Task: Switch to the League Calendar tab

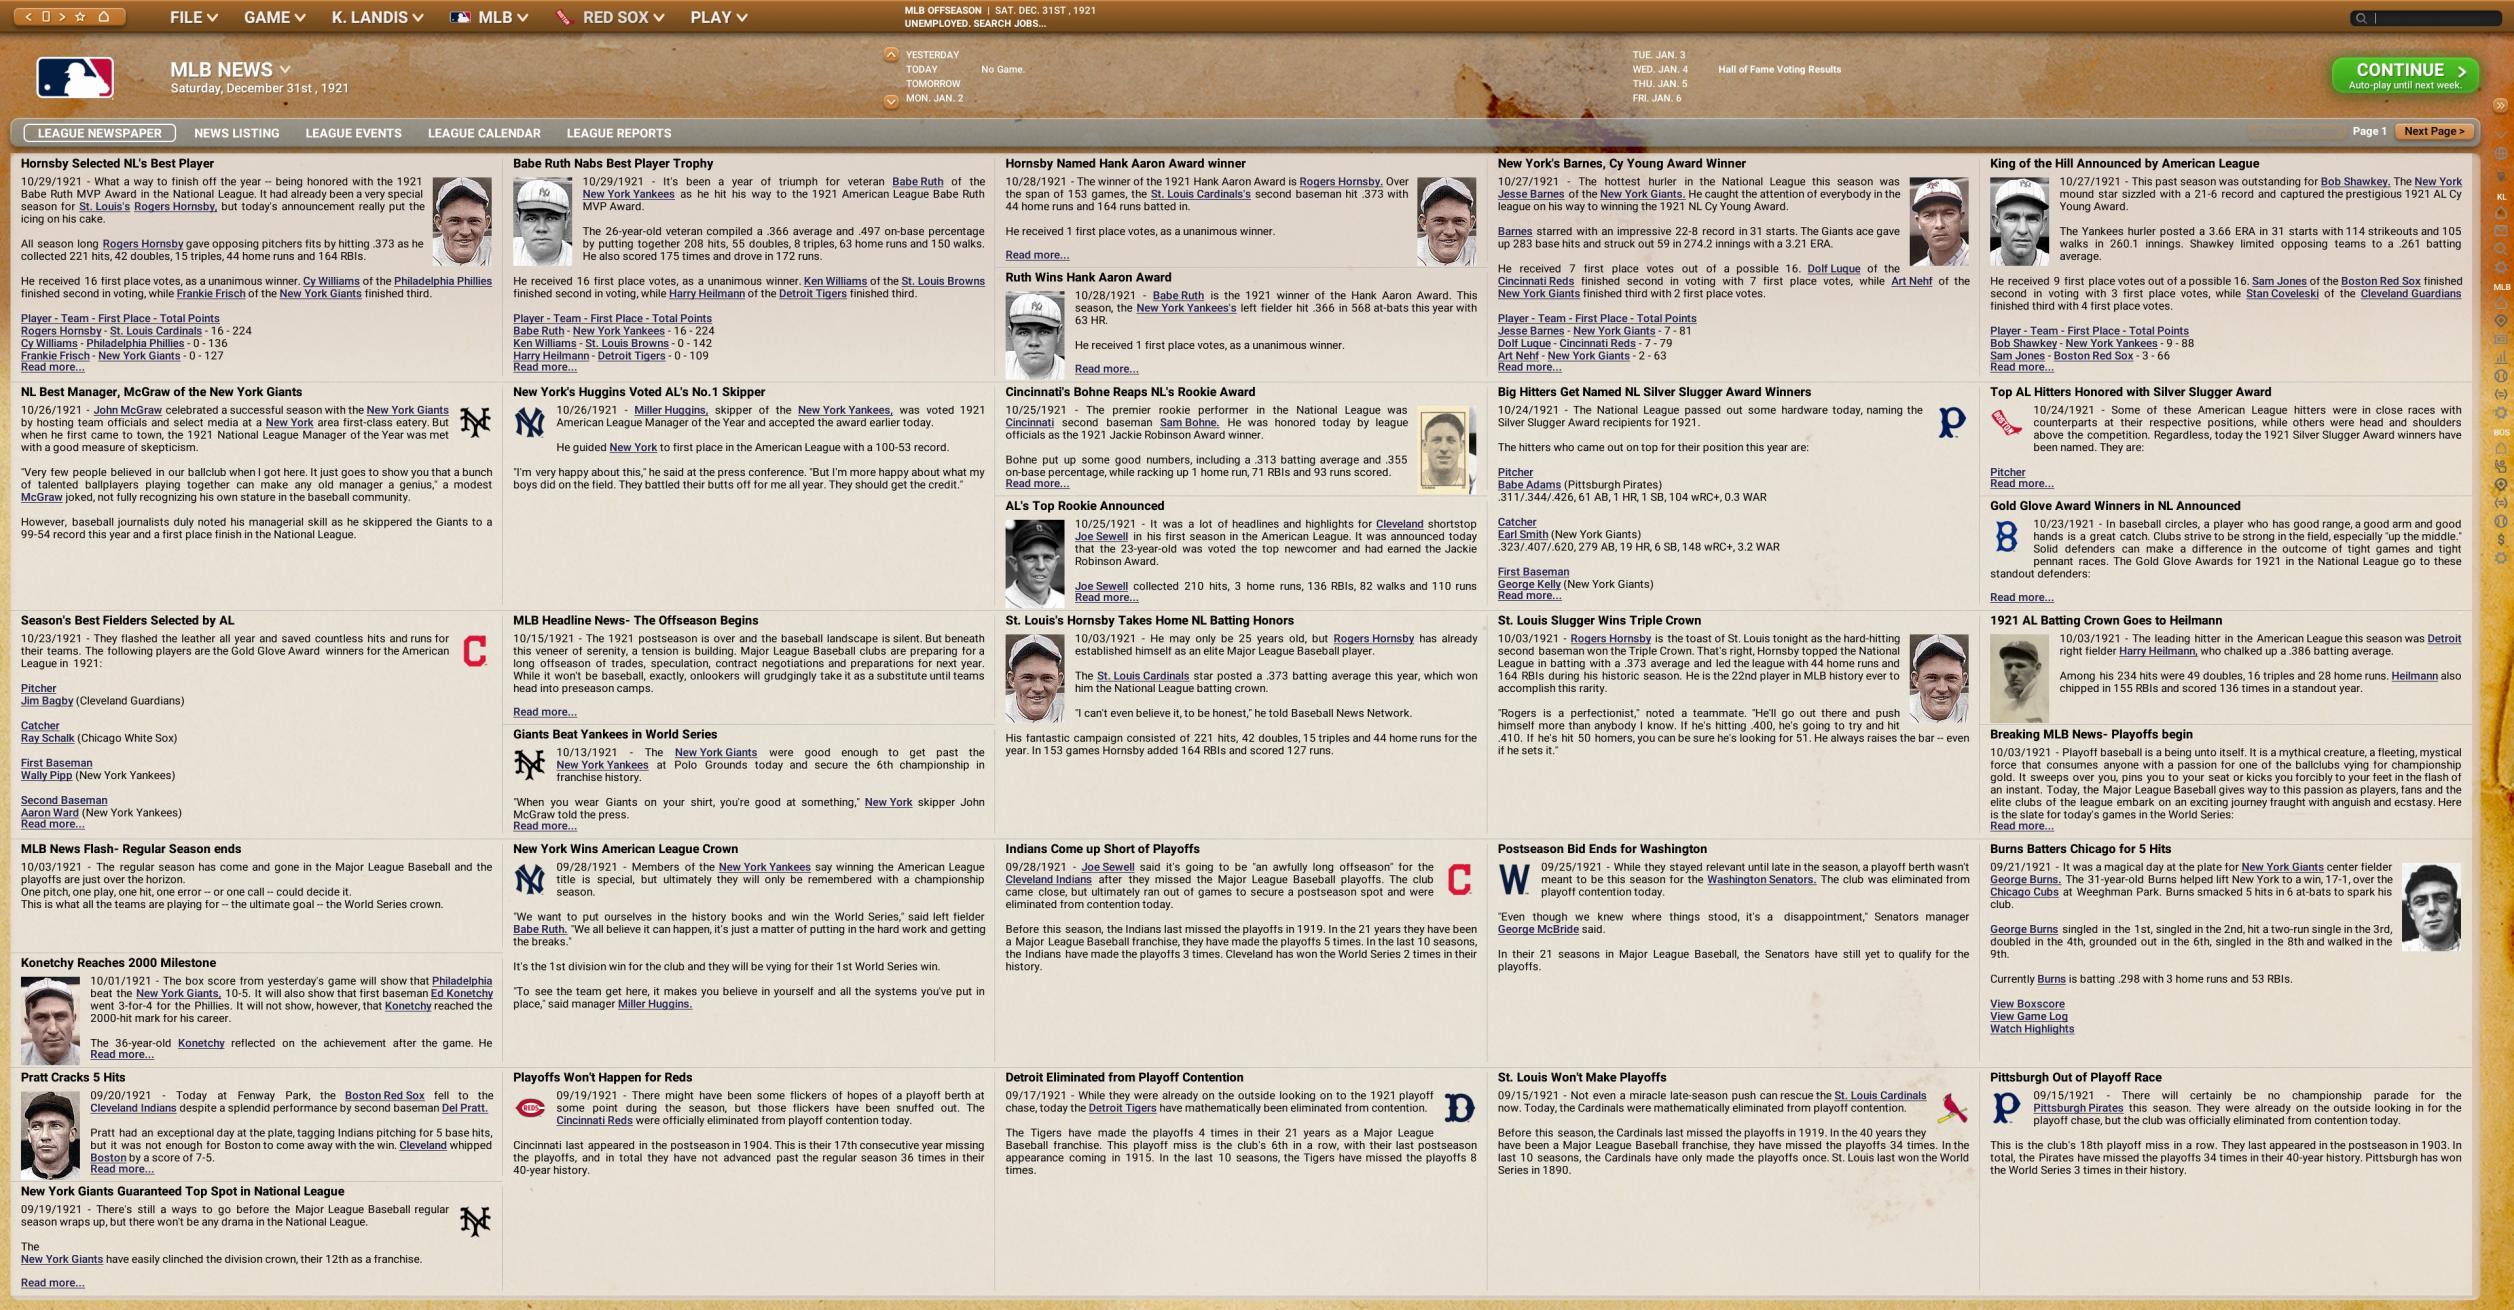Action: click(x=484, y=133)
